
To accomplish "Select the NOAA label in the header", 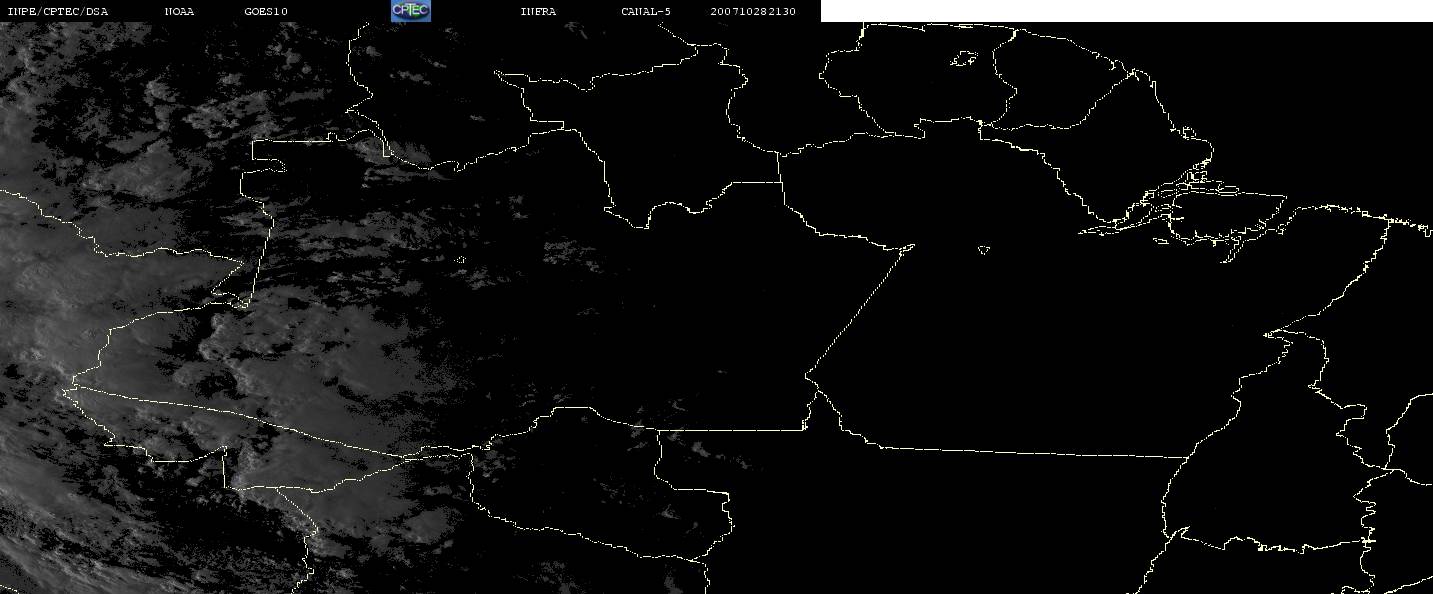I will coord(179,12).
